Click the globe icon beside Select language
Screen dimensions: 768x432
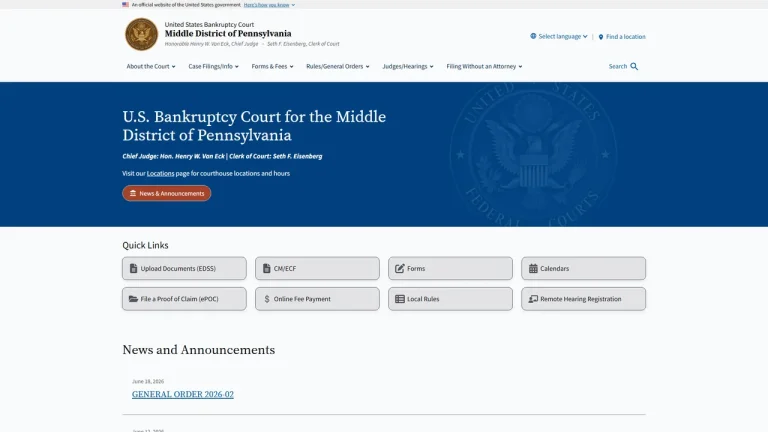533,36
